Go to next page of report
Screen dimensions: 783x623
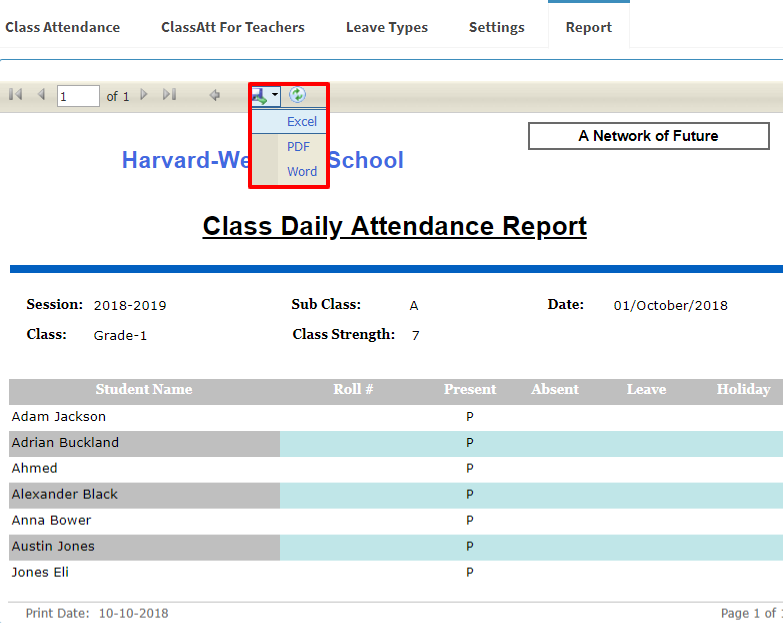(144, 94)
